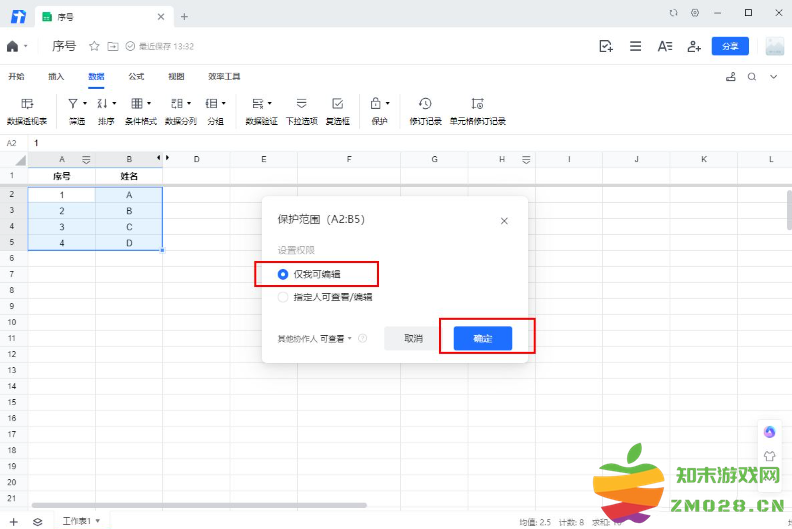
Task: Confirm the protection range with 确定
Action: (483, 339)
